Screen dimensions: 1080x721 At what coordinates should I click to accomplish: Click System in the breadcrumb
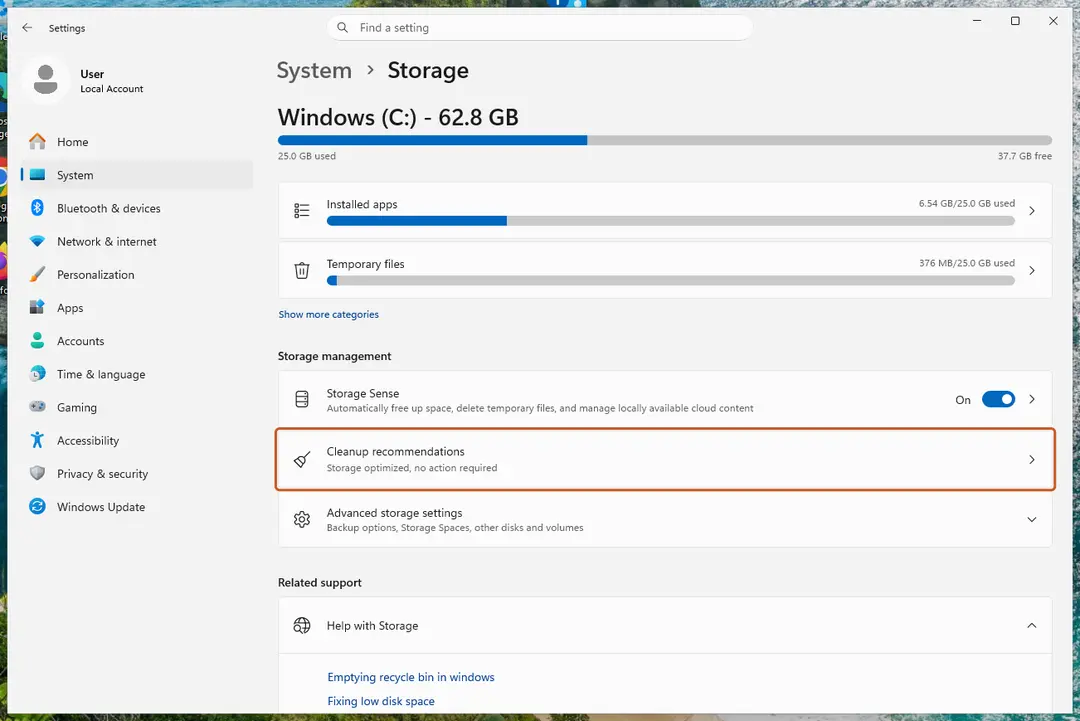[314, 70]
